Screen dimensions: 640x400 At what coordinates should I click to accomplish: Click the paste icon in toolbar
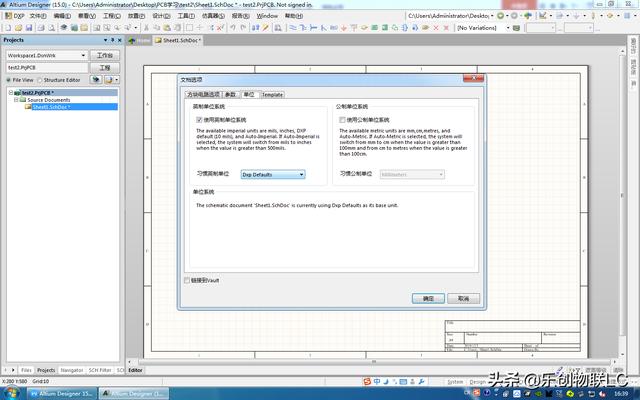[x=167, y=28]
